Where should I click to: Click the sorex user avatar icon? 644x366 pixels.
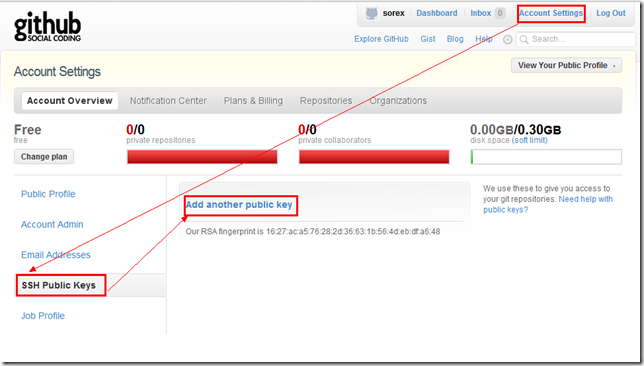click(x=371, y=13)
